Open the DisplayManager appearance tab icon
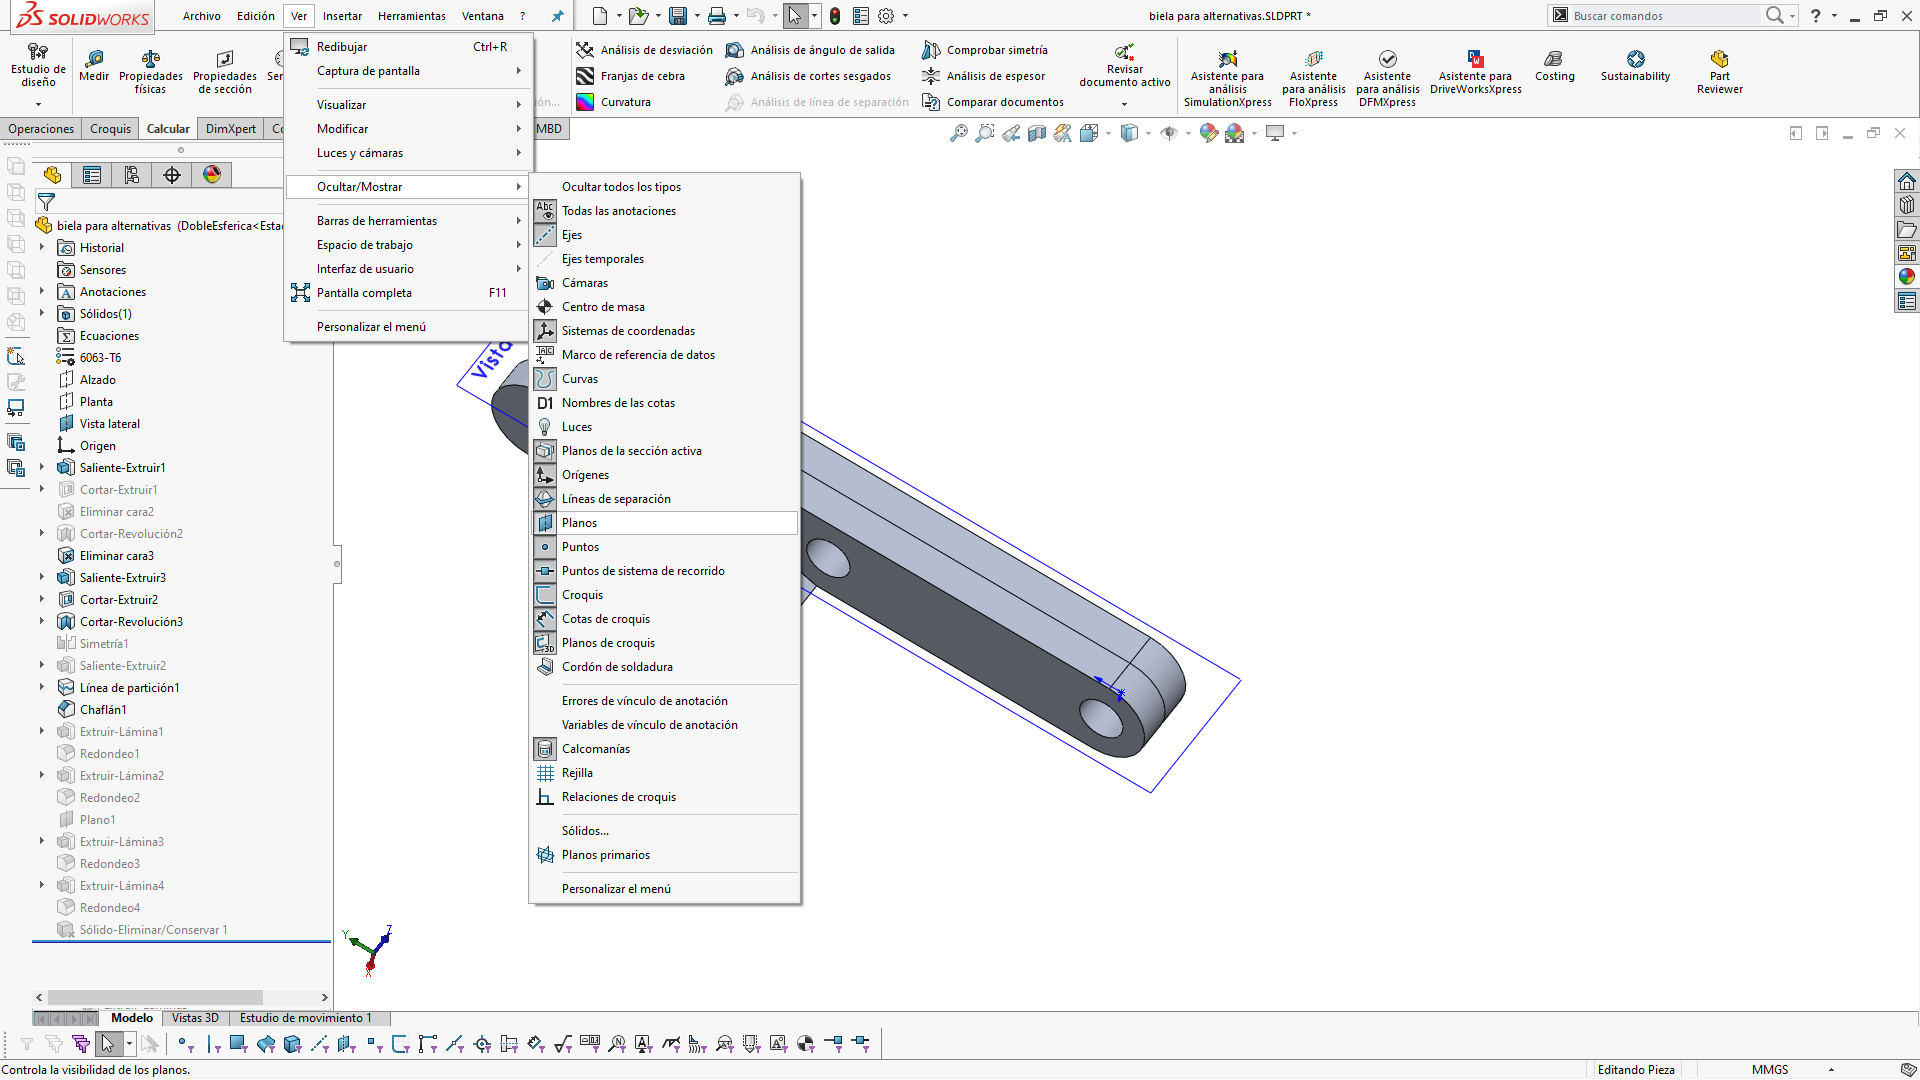Screen dimensions: 1920x1080 click(212, 175)
